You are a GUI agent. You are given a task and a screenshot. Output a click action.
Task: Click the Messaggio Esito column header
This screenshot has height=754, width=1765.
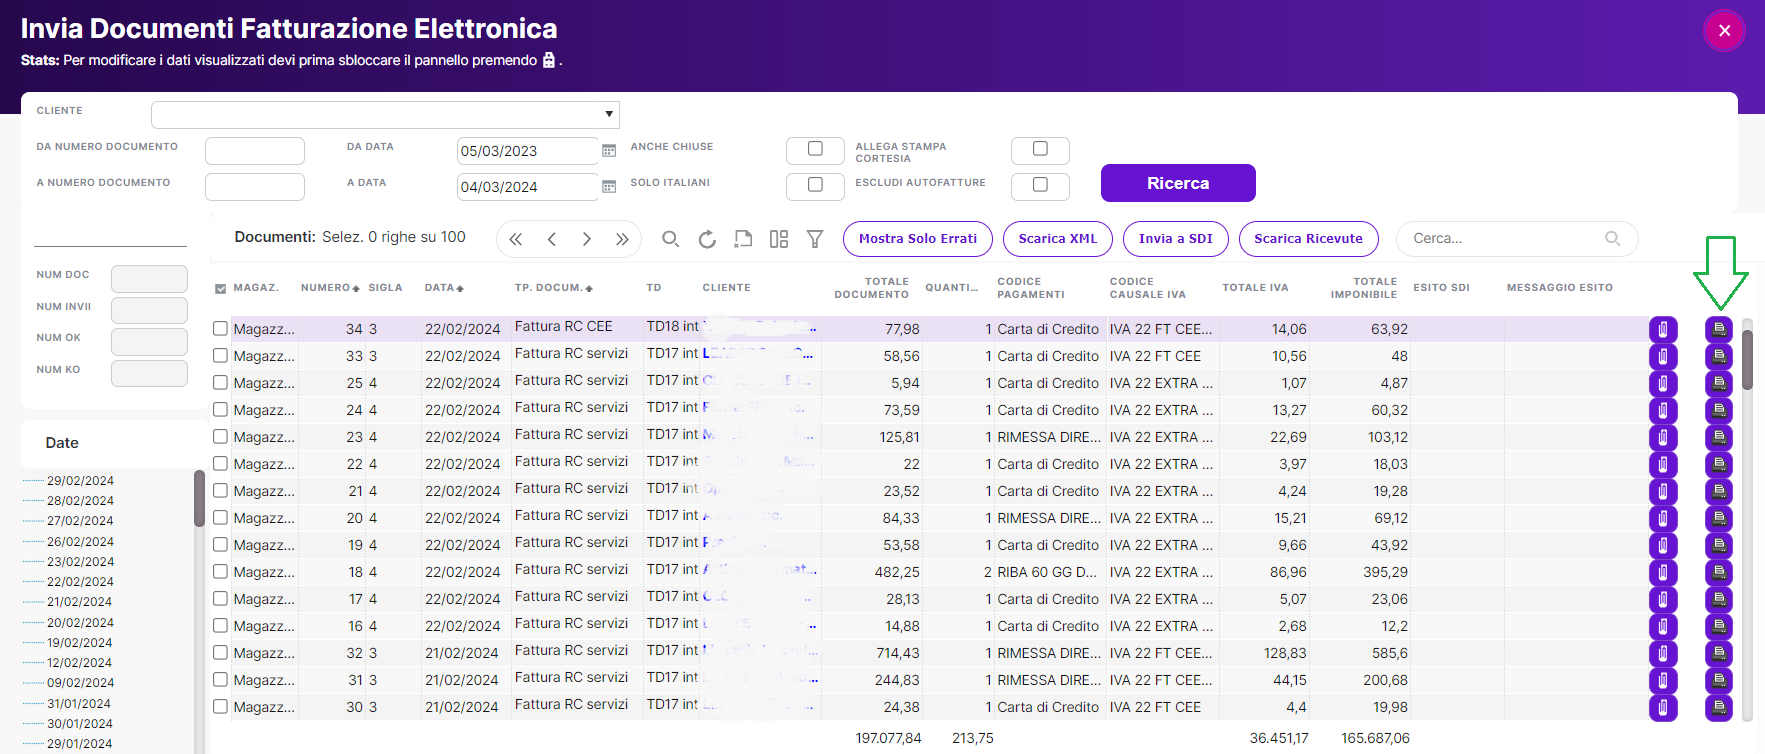pos(1559,288)
